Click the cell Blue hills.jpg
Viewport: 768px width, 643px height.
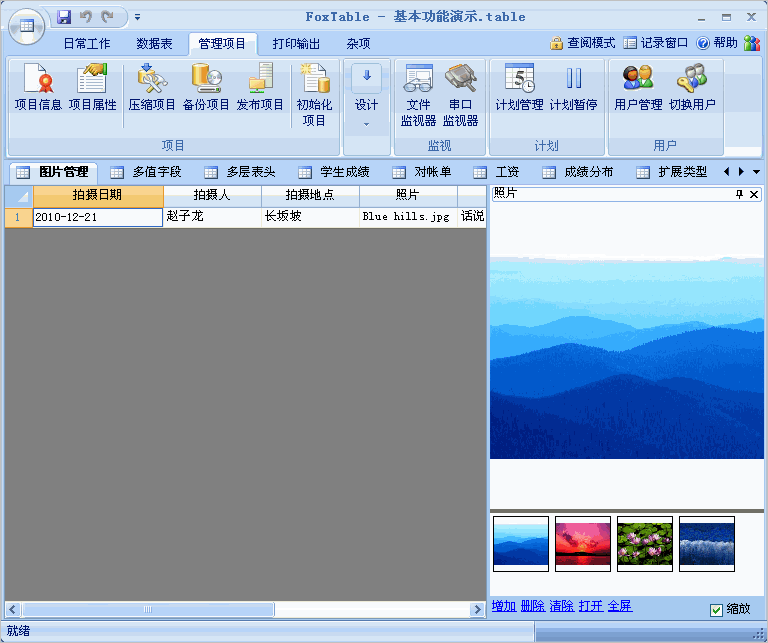tap(408, 217)
